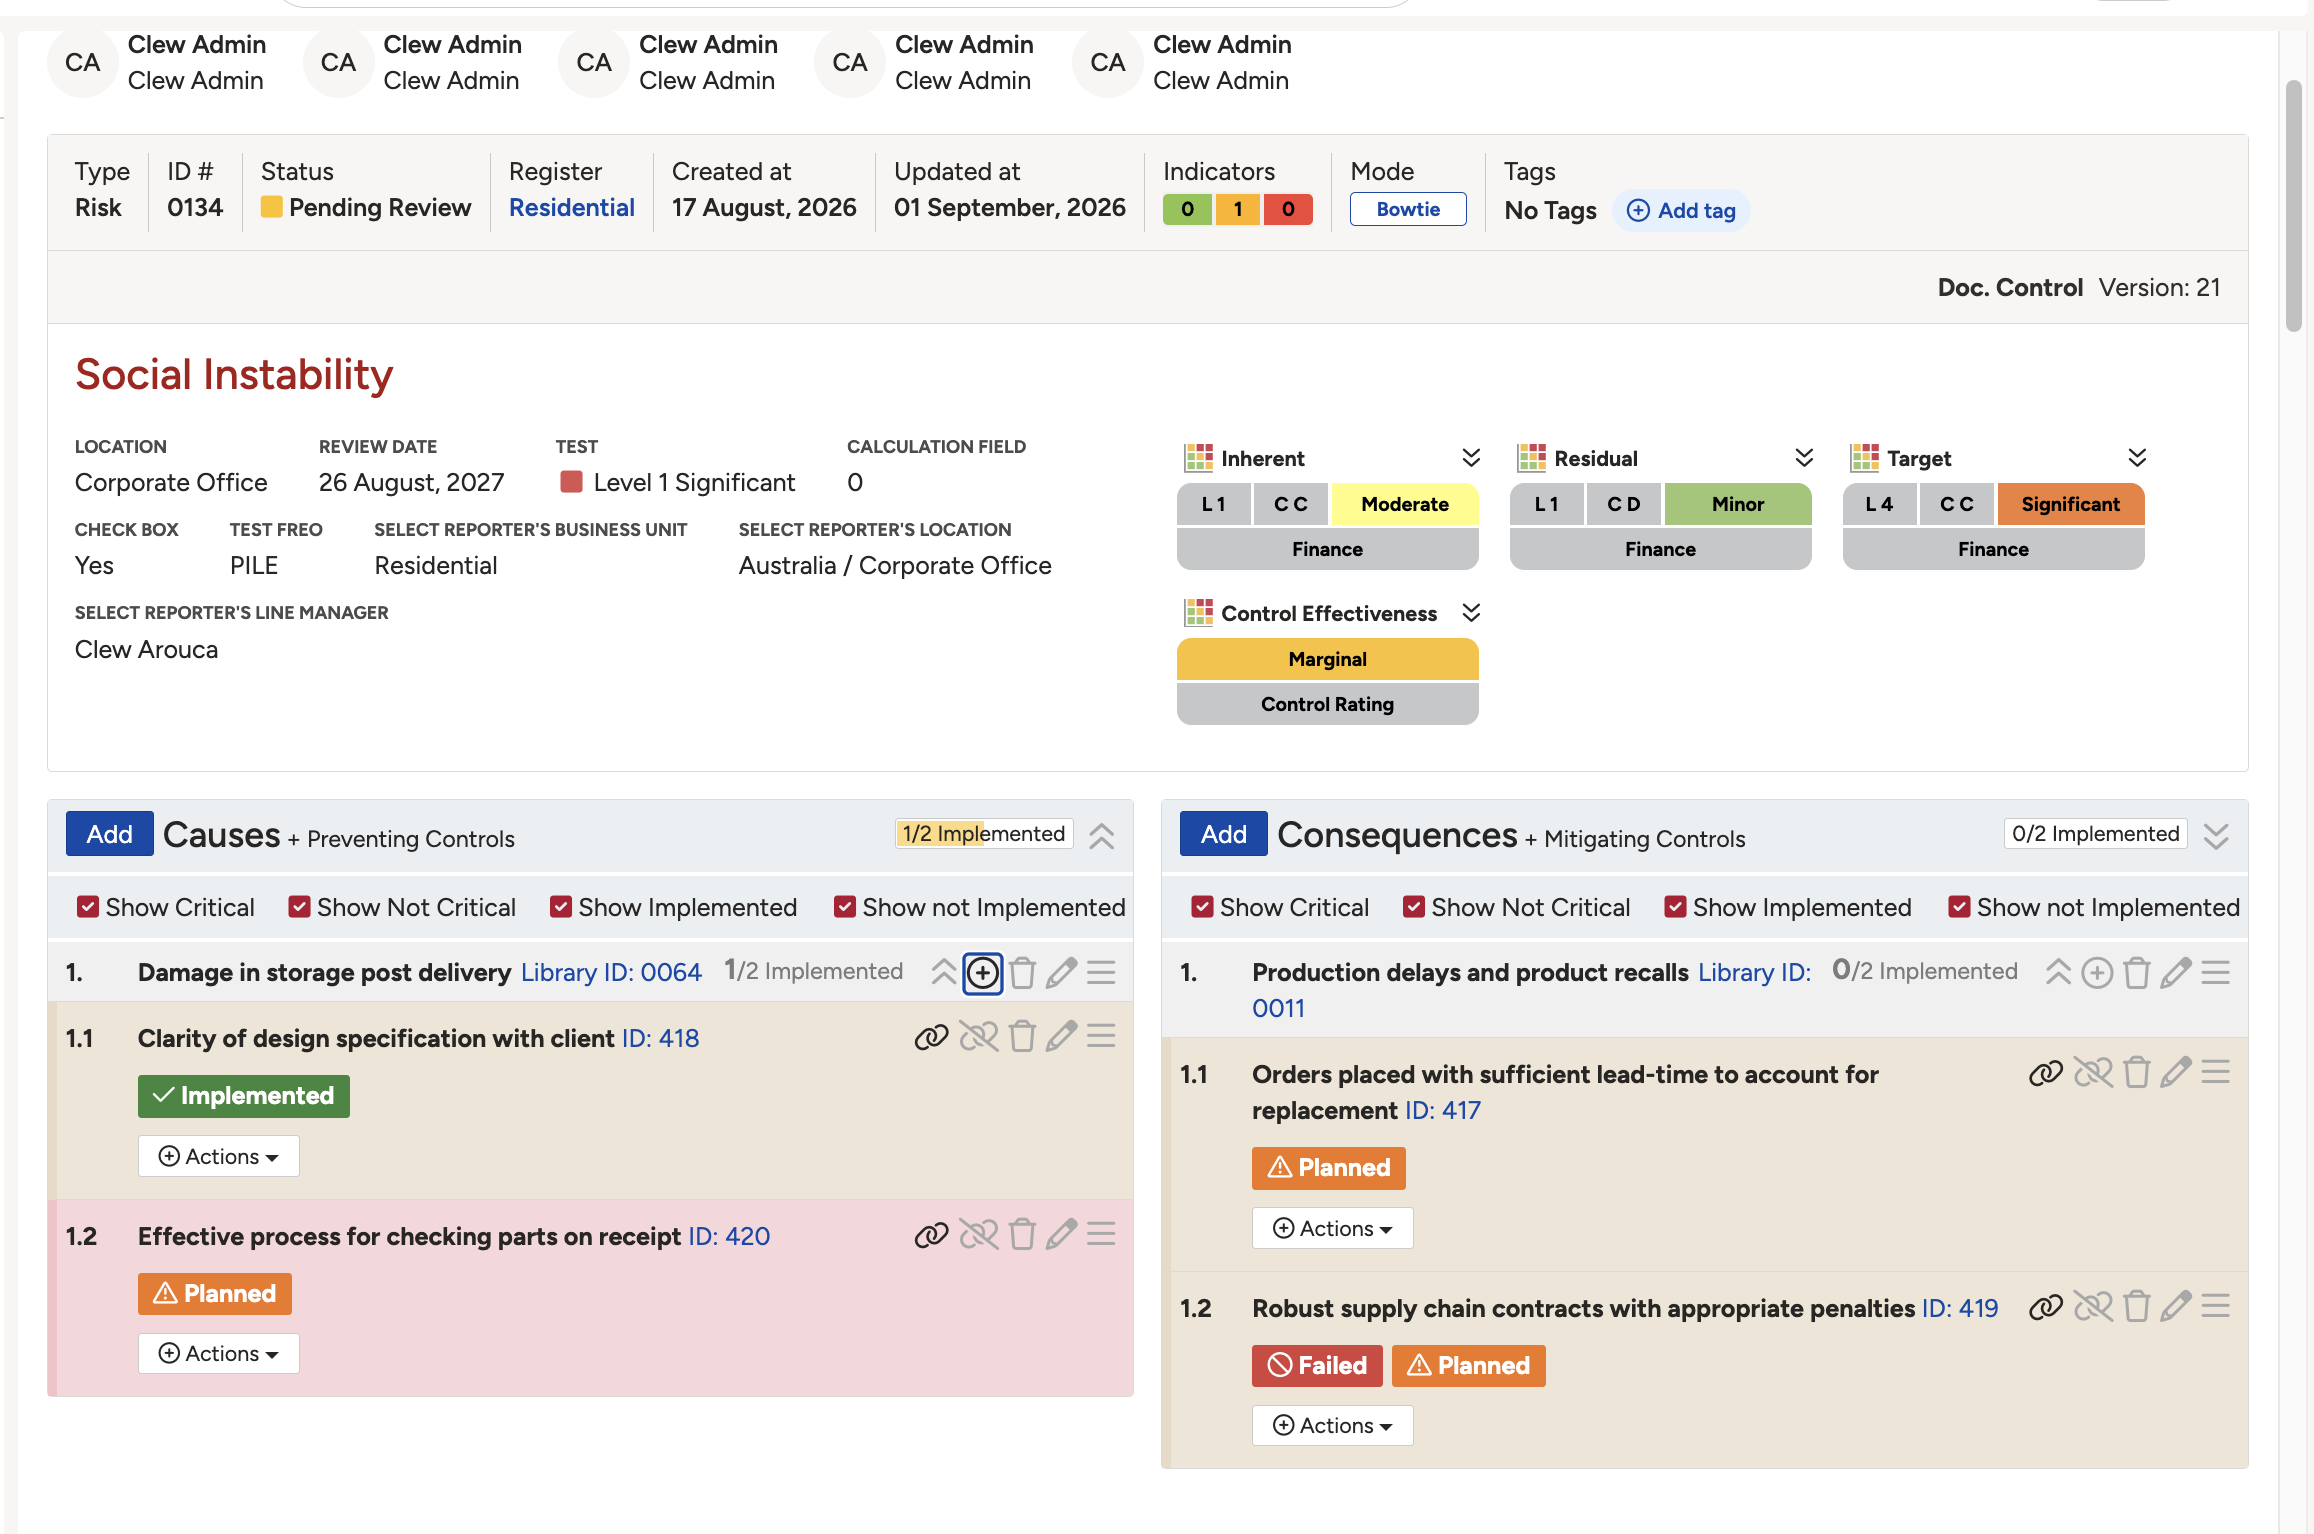Delete control ID 418
The height and width of the screenshot is (1534, 2314).
pos(1022,1037)
